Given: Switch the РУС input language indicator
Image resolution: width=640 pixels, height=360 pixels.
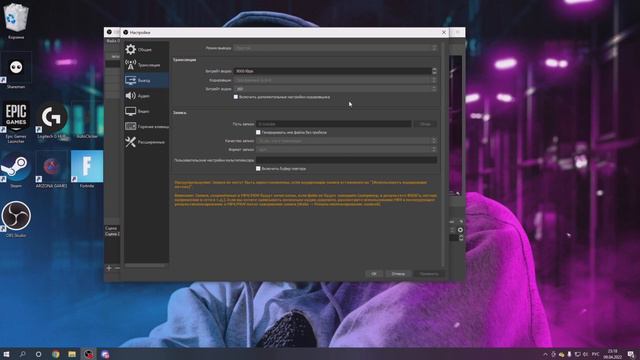Looking at the screenshot, I should [596, 354].
